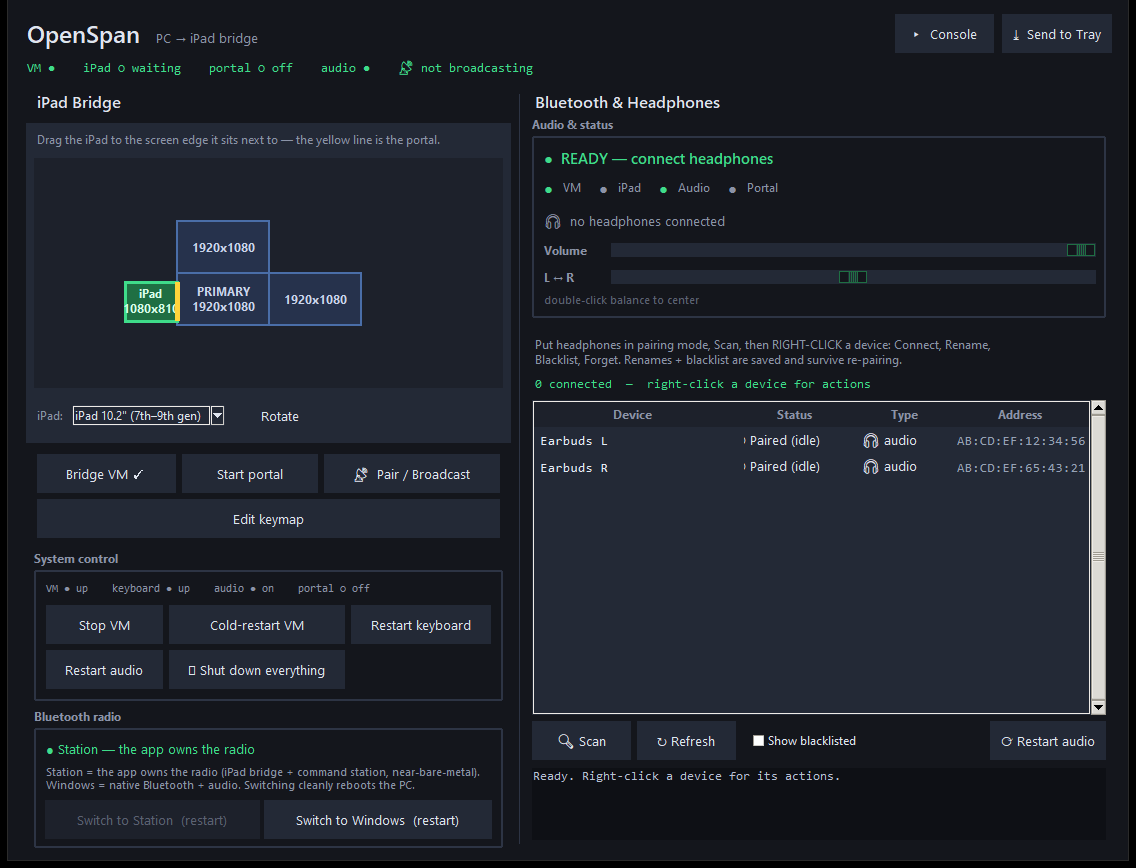Click the VM status indicator at top
Screen dimensions: 1136x868
point(41,68)
